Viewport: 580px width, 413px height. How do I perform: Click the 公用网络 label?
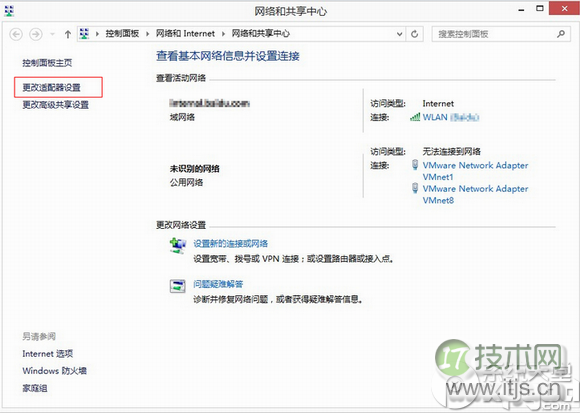coord(186,182)
